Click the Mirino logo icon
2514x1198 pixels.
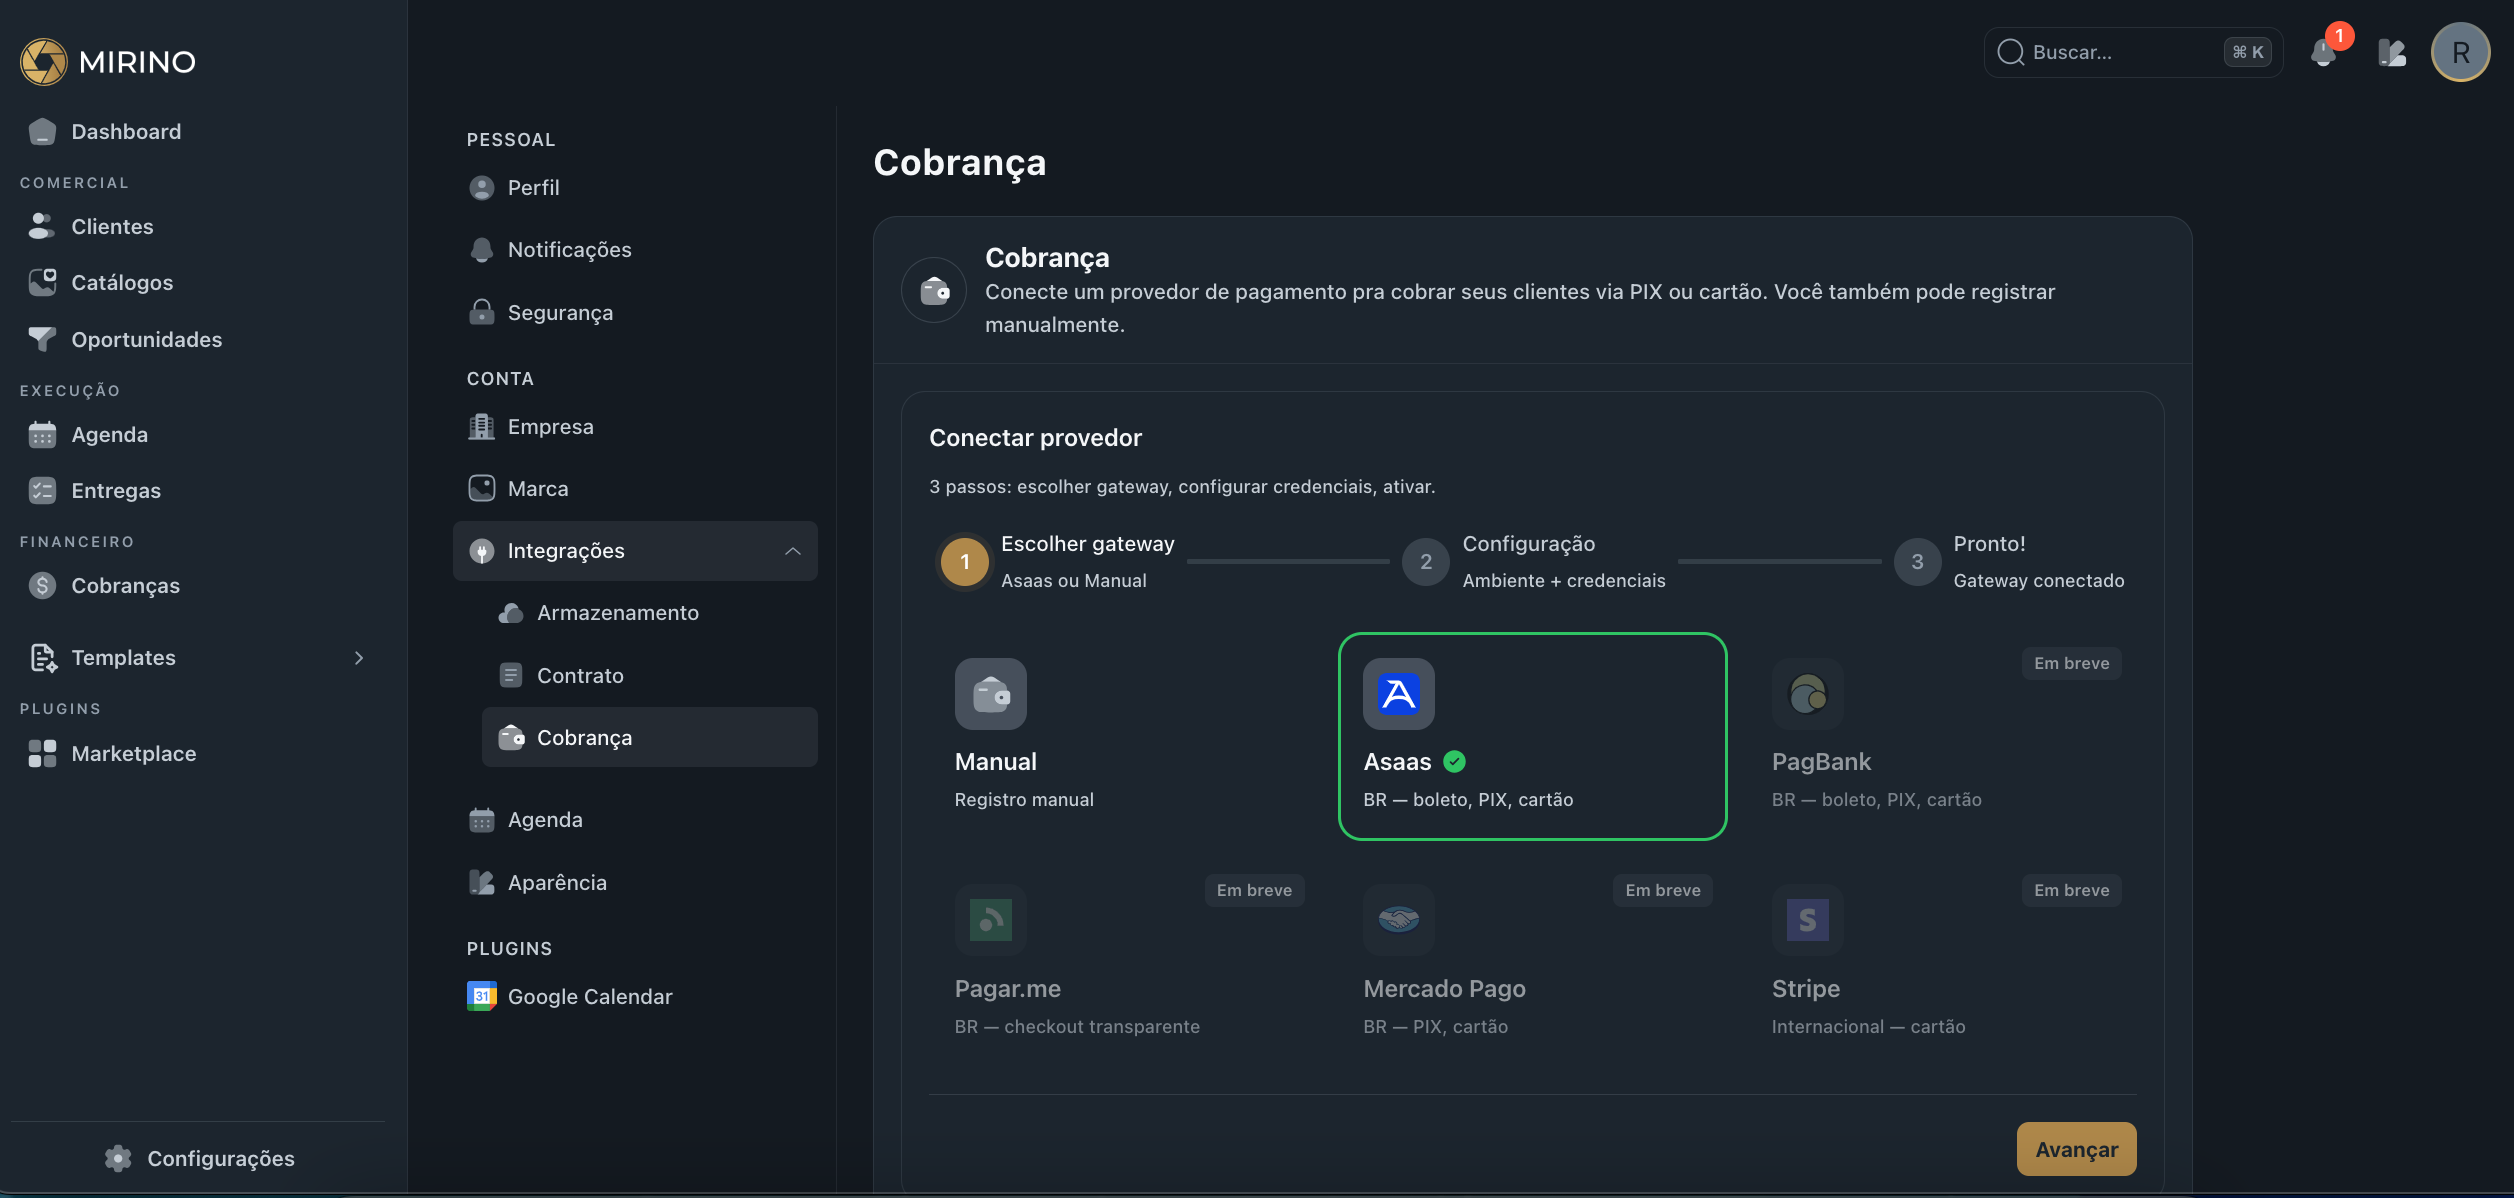(43, 62)
